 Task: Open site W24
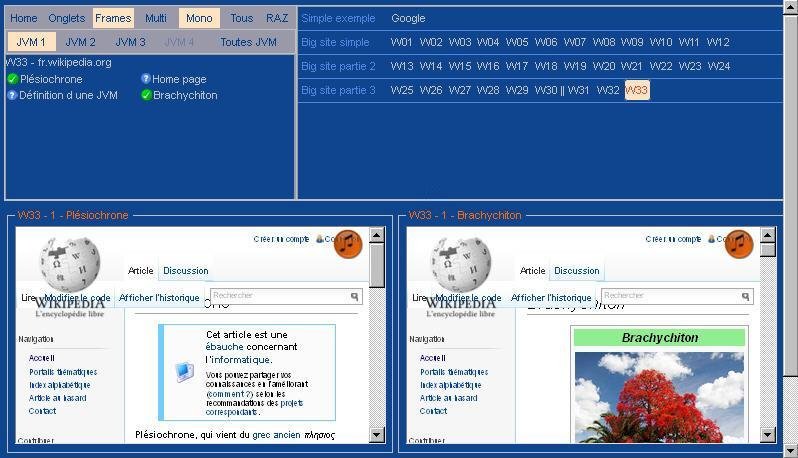pyautogui.click(x=719, y=66)
